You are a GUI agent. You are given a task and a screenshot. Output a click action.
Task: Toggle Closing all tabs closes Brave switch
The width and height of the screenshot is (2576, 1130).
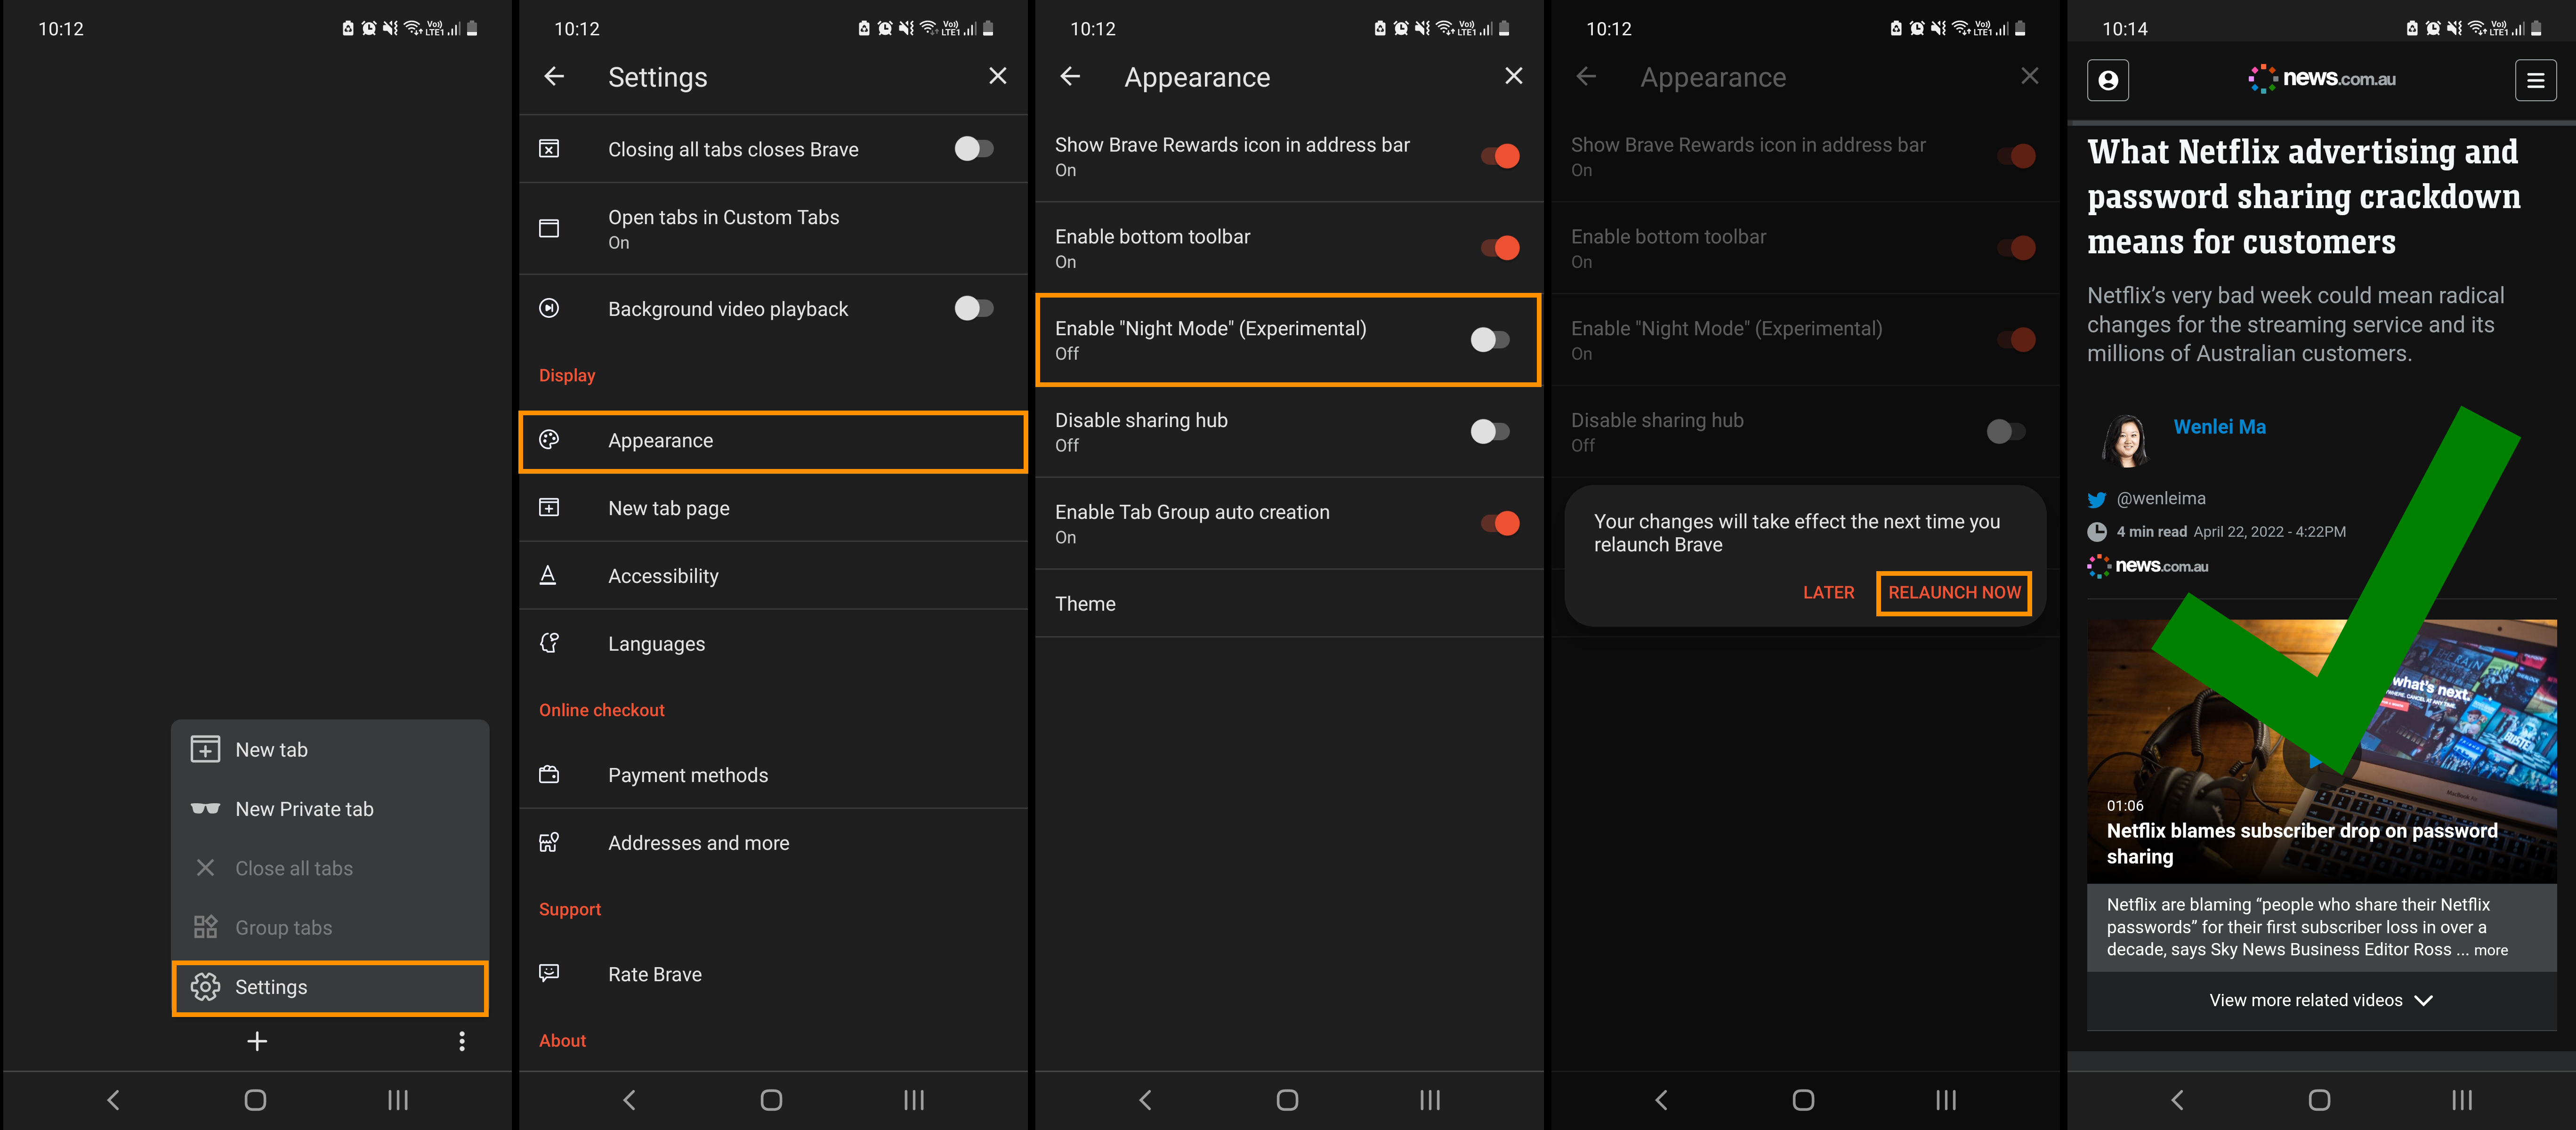974,149
